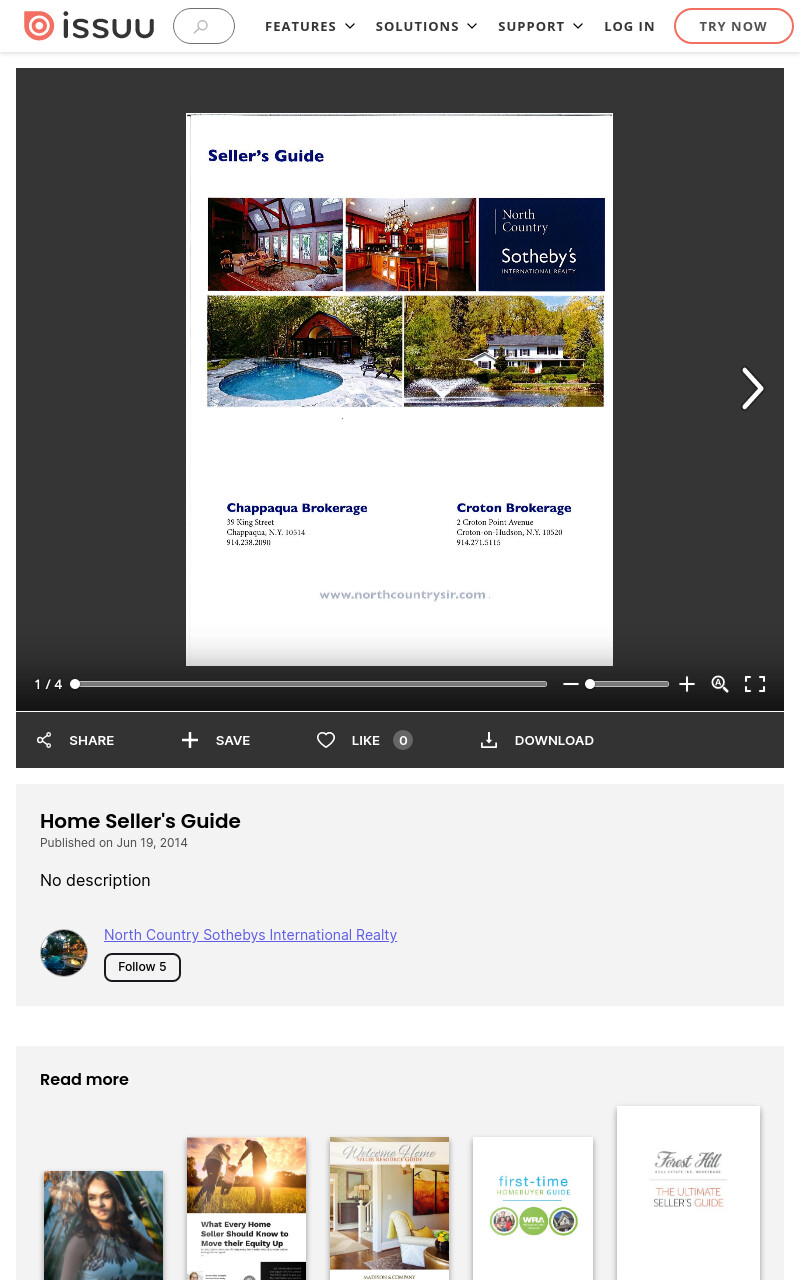Click the No description text
The width and height of the screenshot is (800, 1280).
pos(95,880)
